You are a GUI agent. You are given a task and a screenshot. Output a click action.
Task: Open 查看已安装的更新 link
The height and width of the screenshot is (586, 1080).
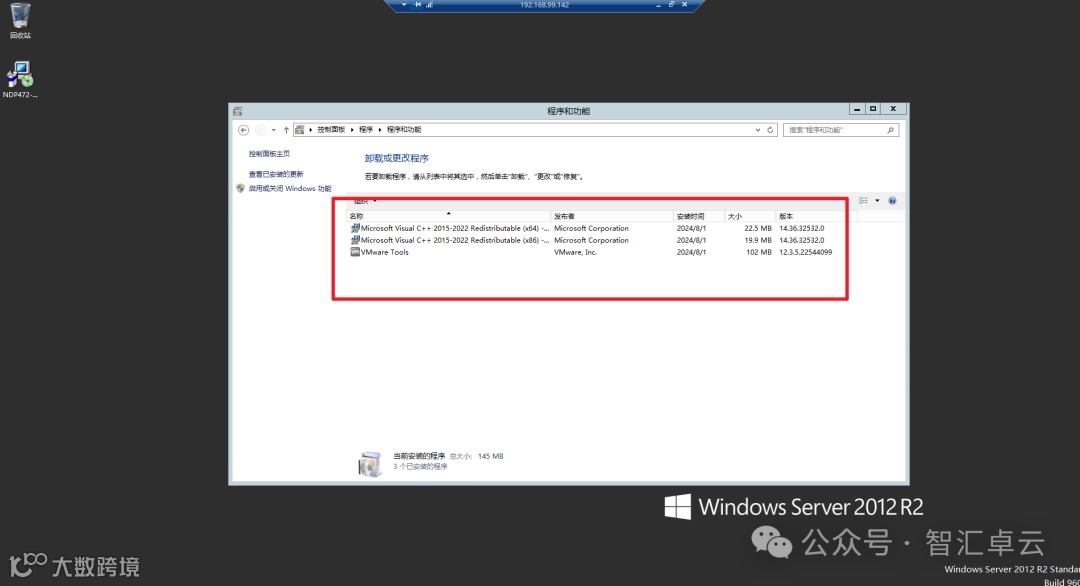[276, 174]
